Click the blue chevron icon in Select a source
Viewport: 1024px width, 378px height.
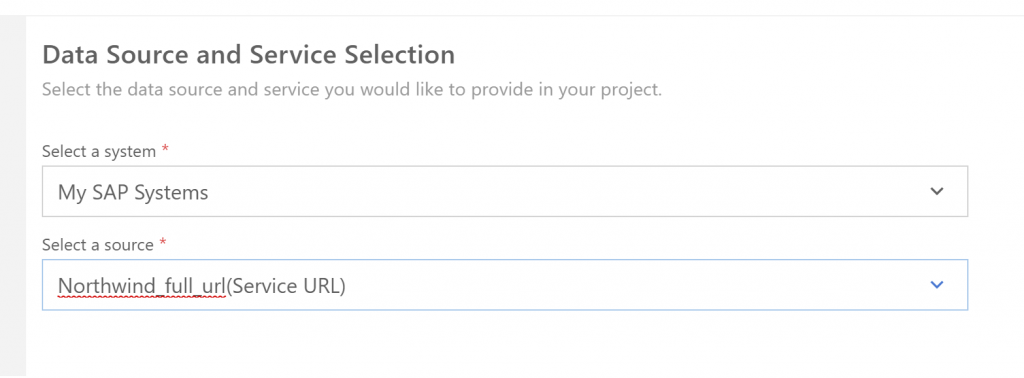point(936,285)
